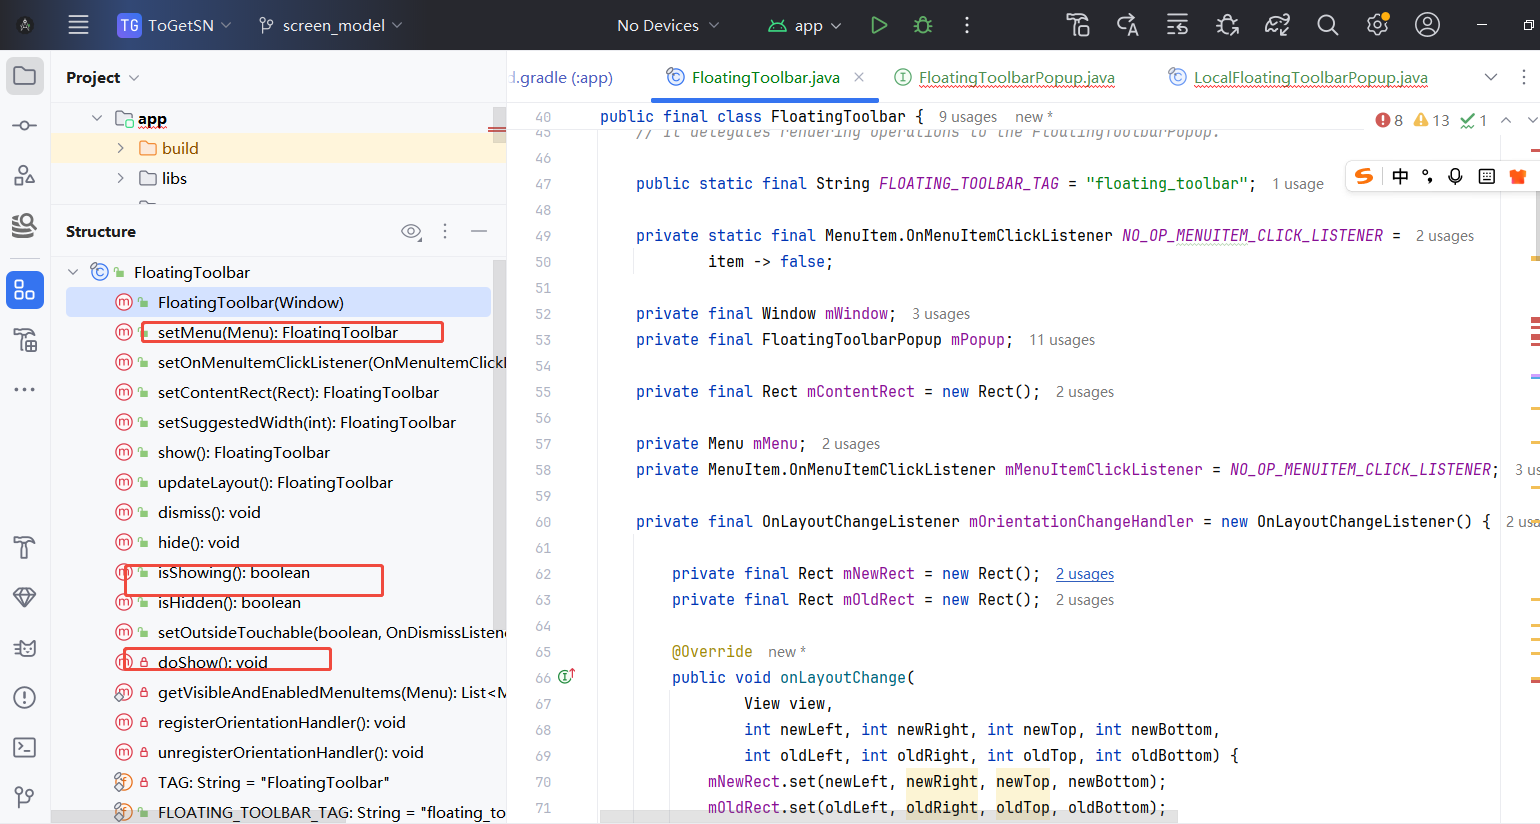Click the editor horizontal scrollbar

[x=889, y=816]
